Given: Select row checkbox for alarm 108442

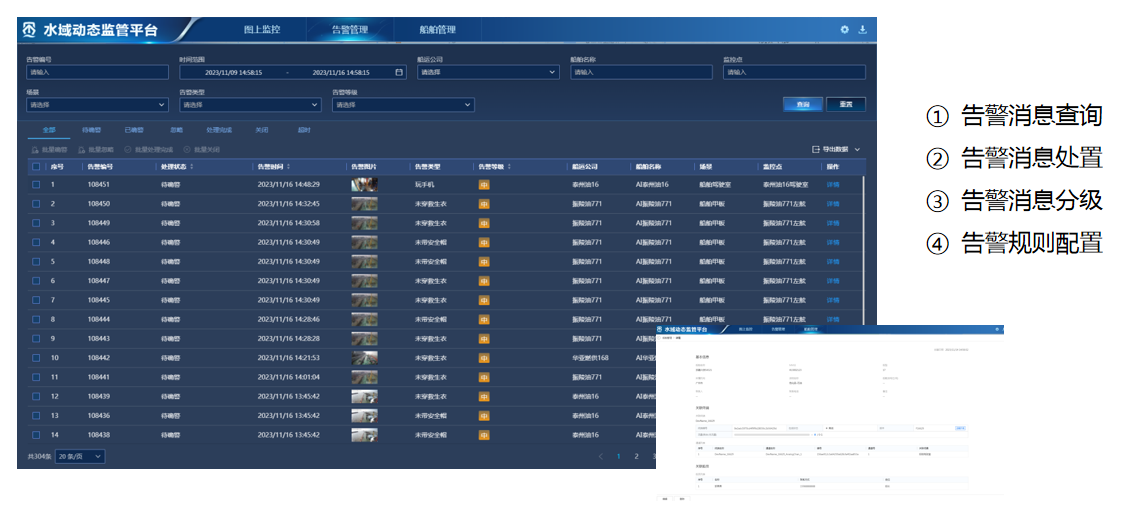Looking at the screenshot, I should [36, 358].
